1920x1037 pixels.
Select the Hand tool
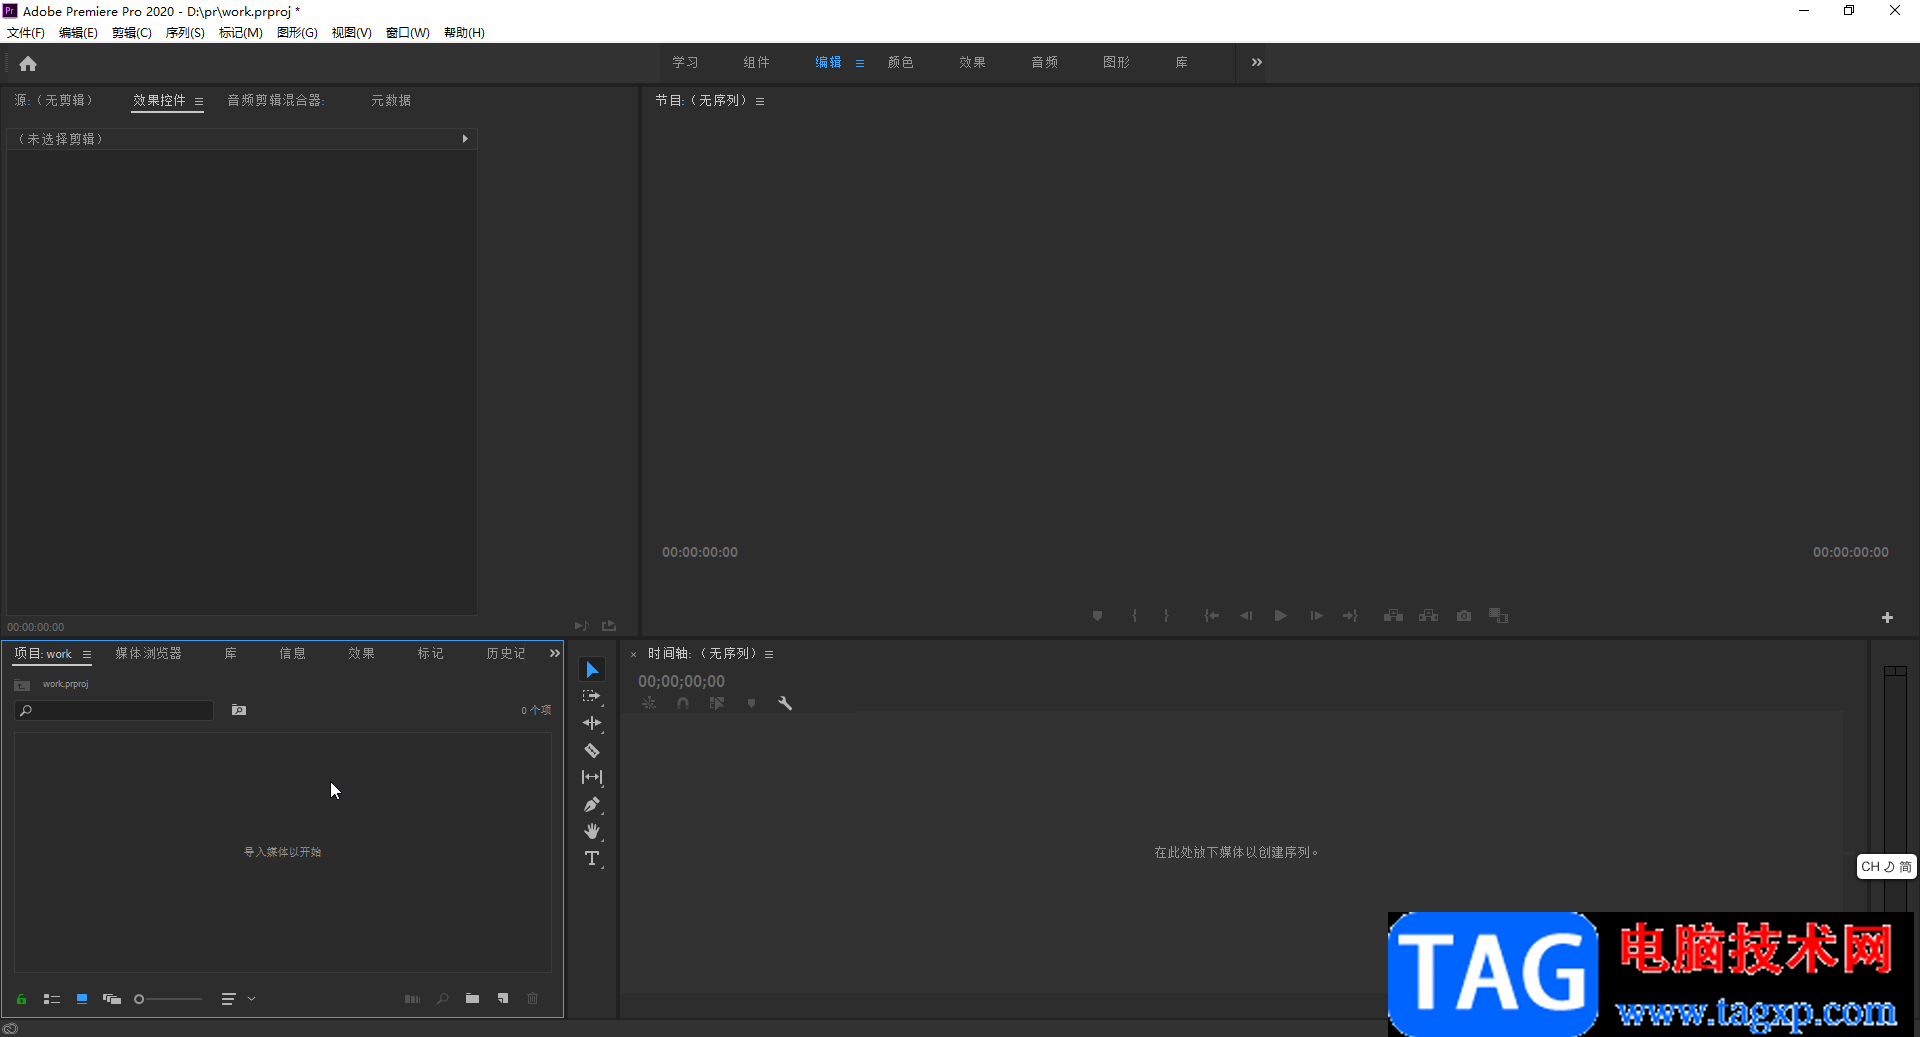[592, 831]
